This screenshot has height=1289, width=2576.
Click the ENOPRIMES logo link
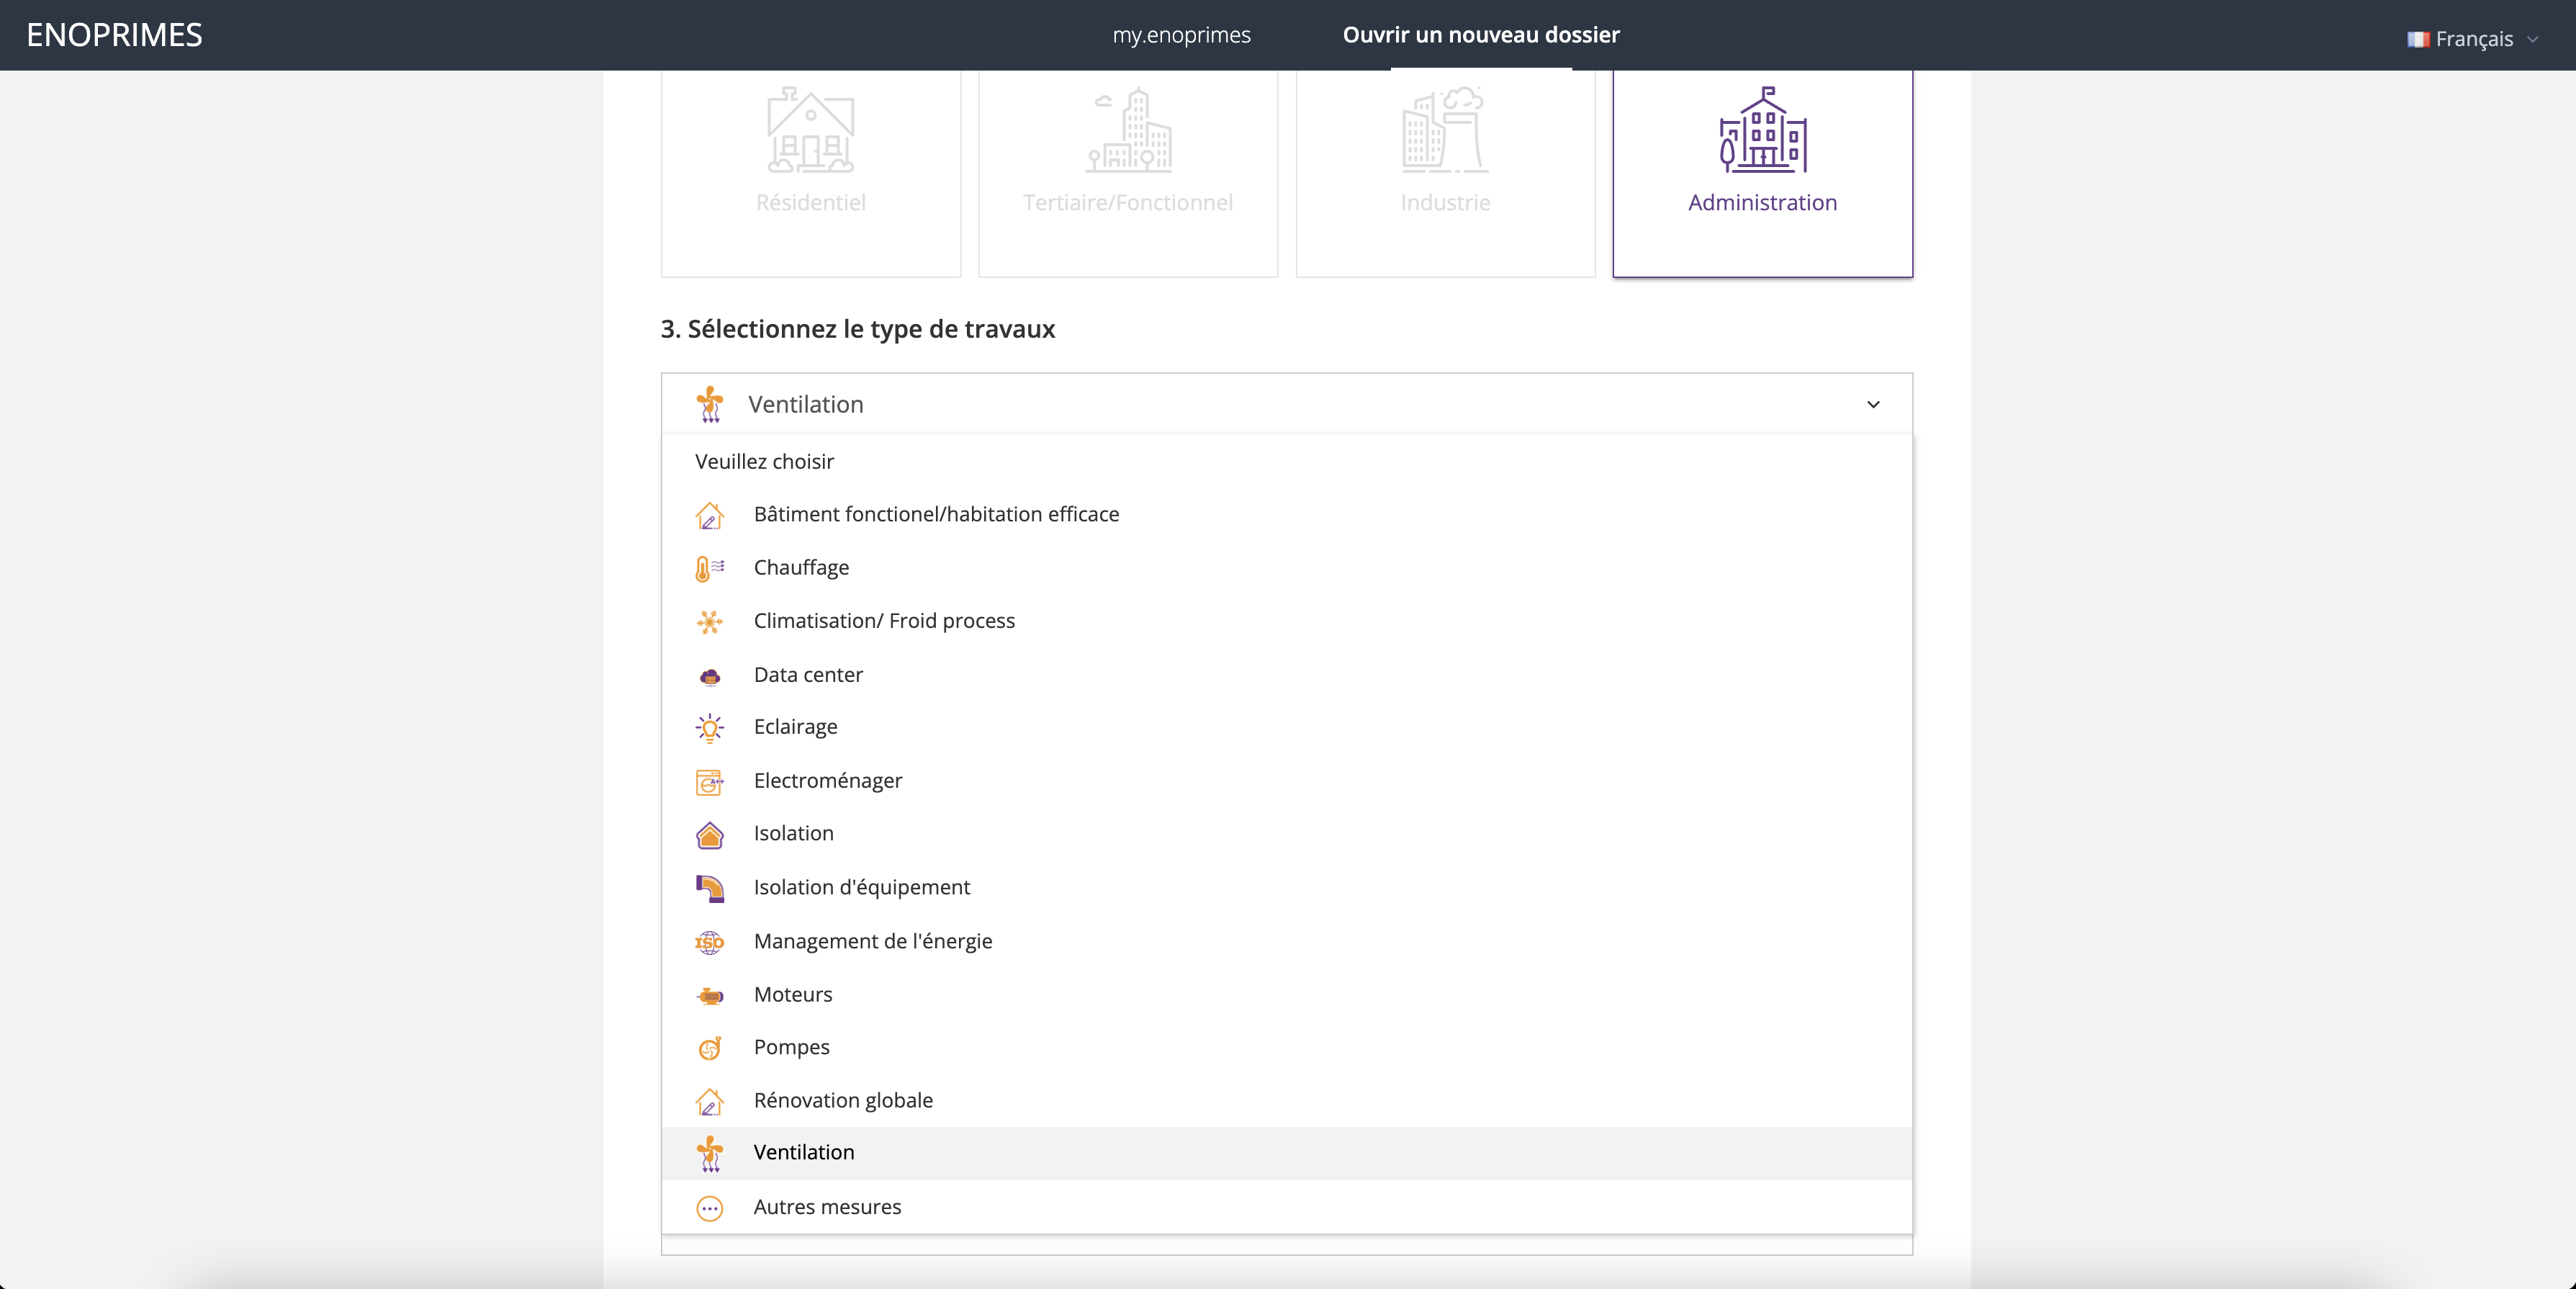coord(114,35)
